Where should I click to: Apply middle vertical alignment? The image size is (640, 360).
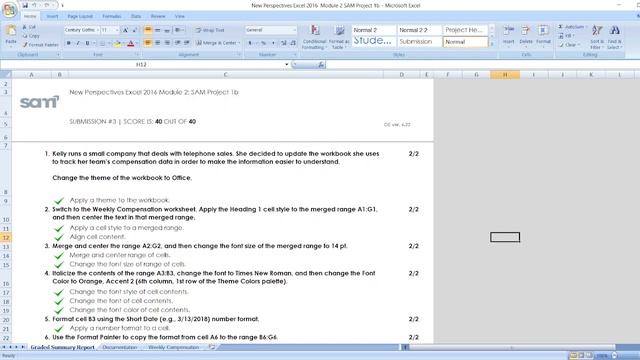[x=158, y=30]
